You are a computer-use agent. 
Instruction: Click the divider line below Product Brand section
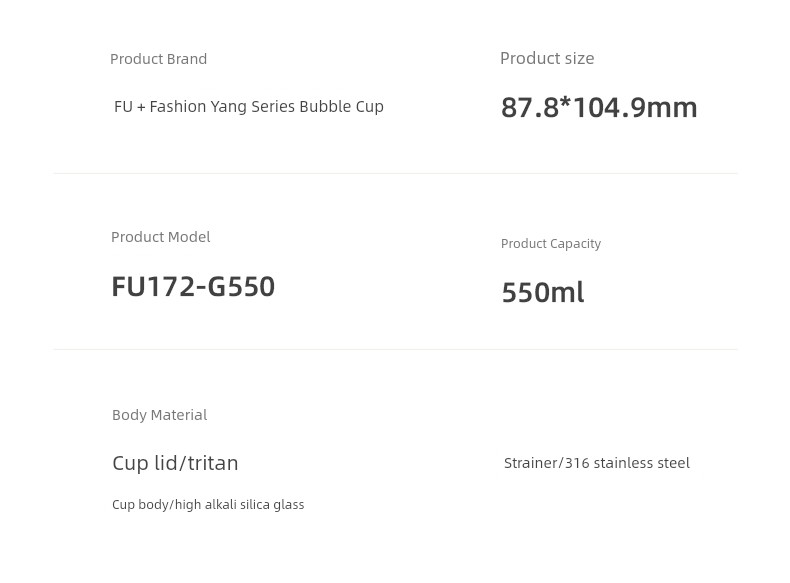395,173
